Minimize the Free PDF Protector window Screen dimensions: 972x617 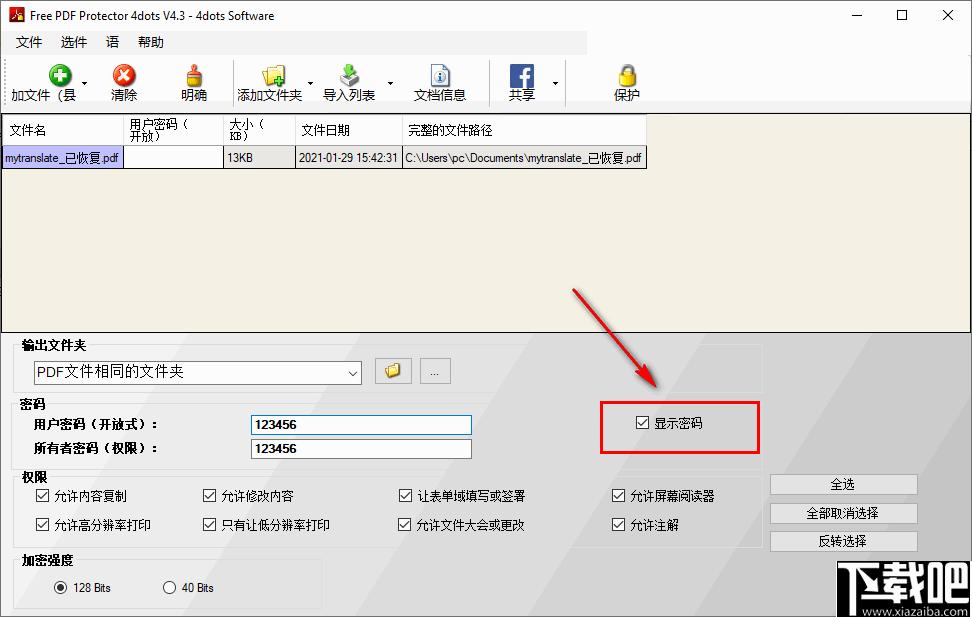(857, 16)
